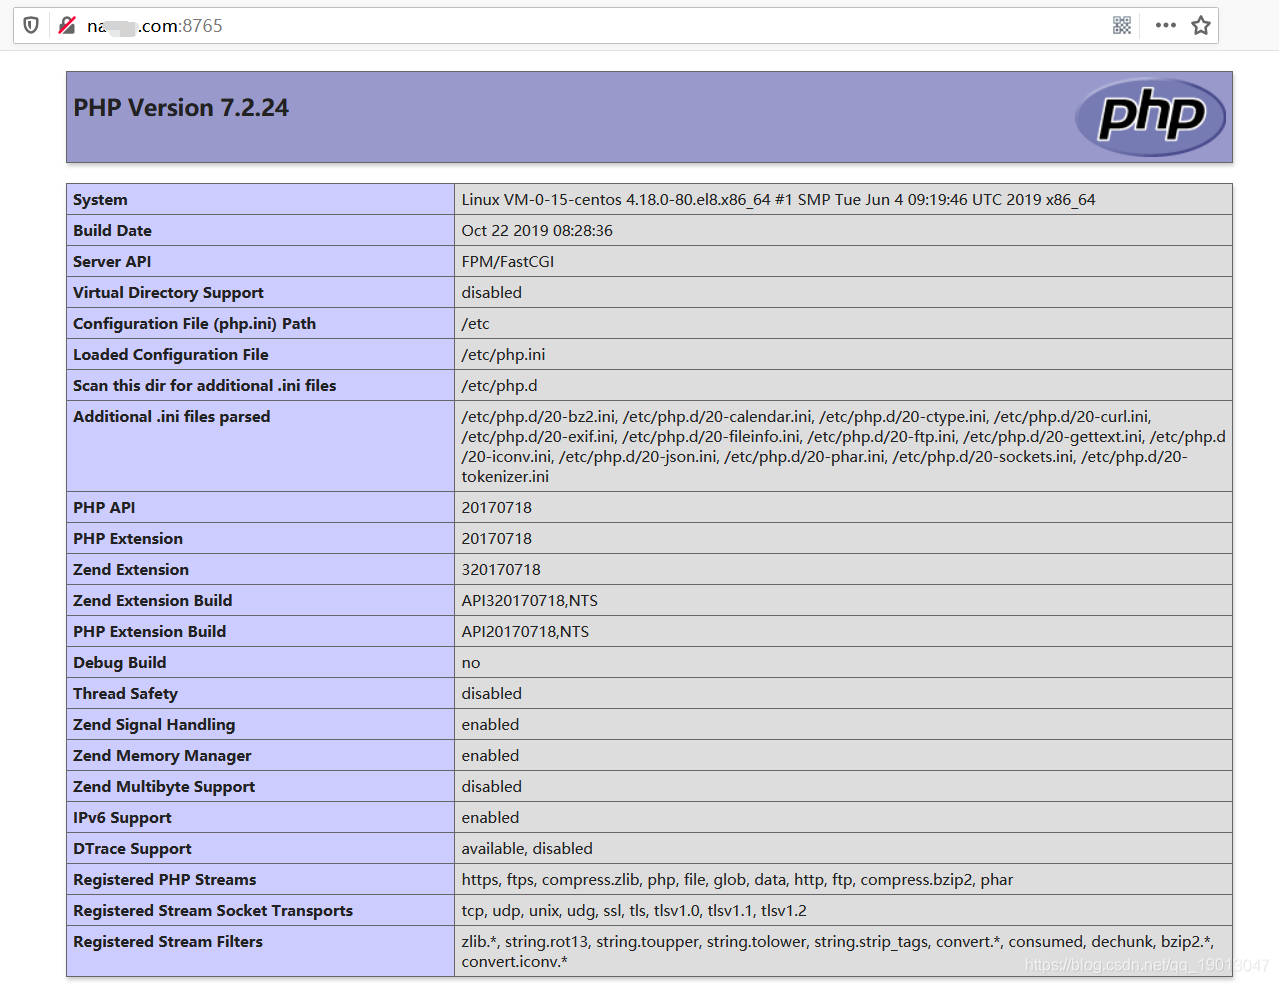Click Configuration File (php.ini) Path label

pos(194,324)
